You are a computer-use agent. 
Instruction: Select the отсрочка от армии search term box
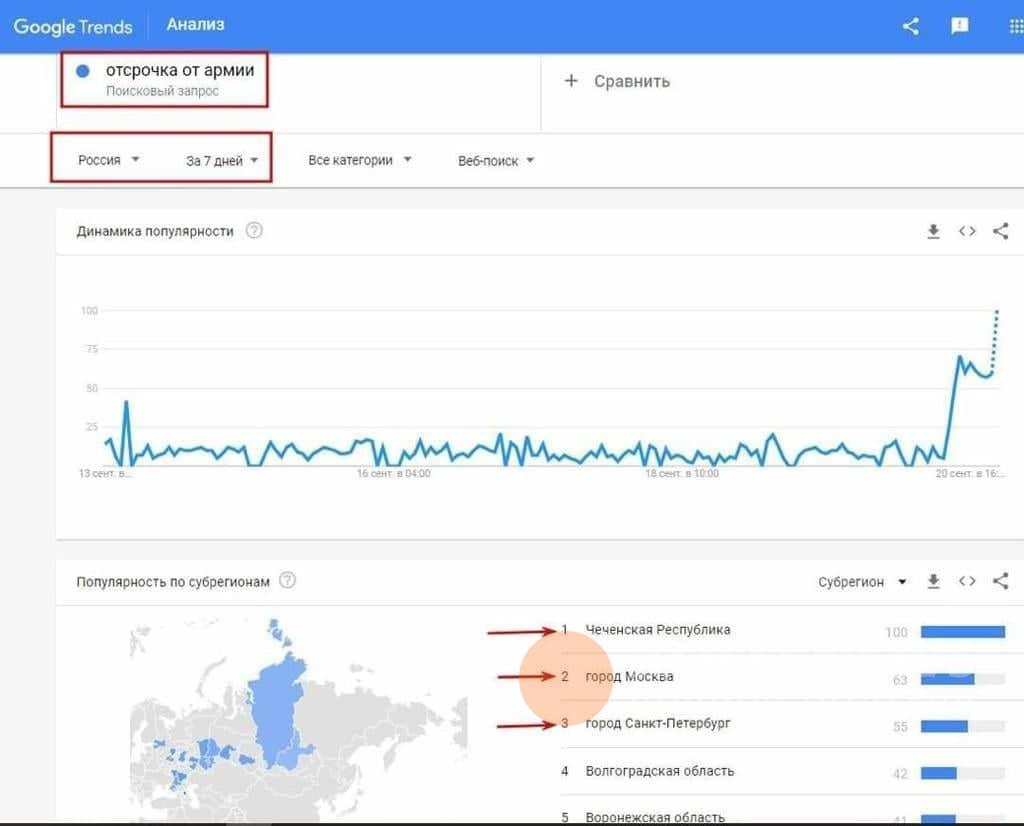pyautogui.click(x=165, y=80)
